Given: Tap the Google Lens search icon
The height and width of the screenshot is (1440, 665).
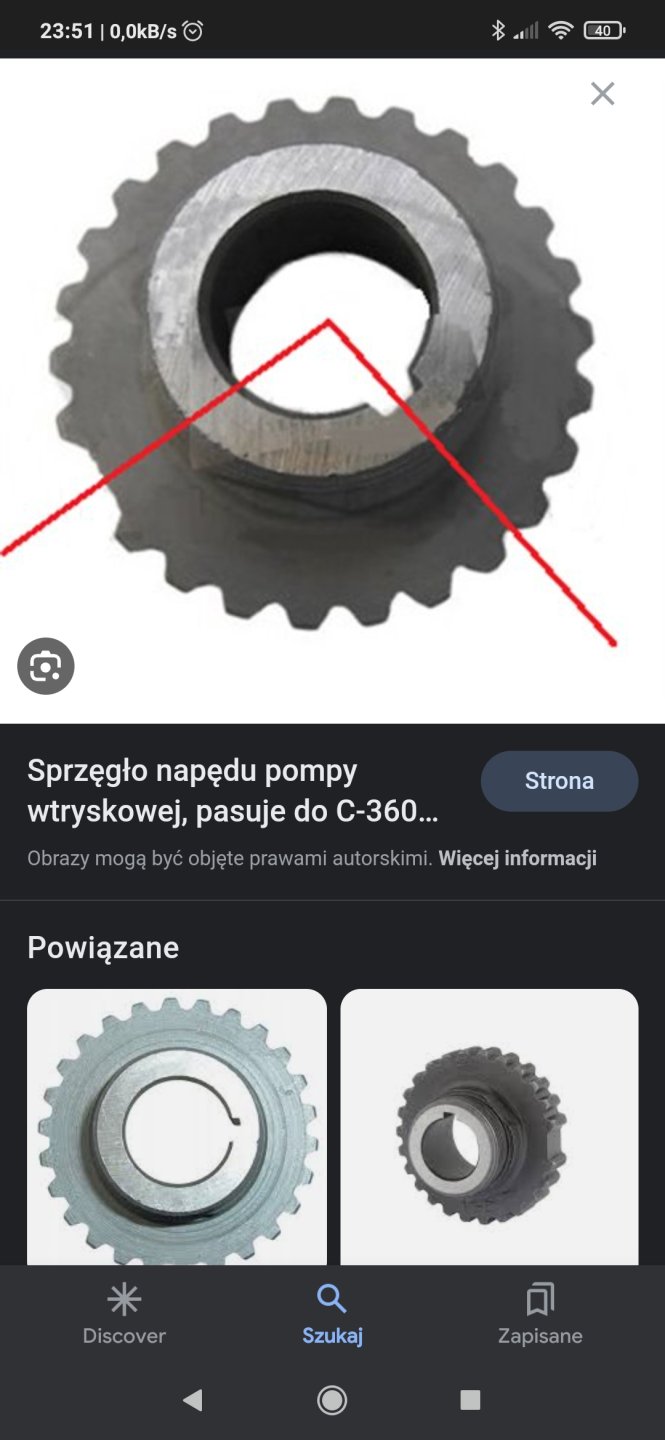Looking at the screenshot, I should (x=46, y=666).
